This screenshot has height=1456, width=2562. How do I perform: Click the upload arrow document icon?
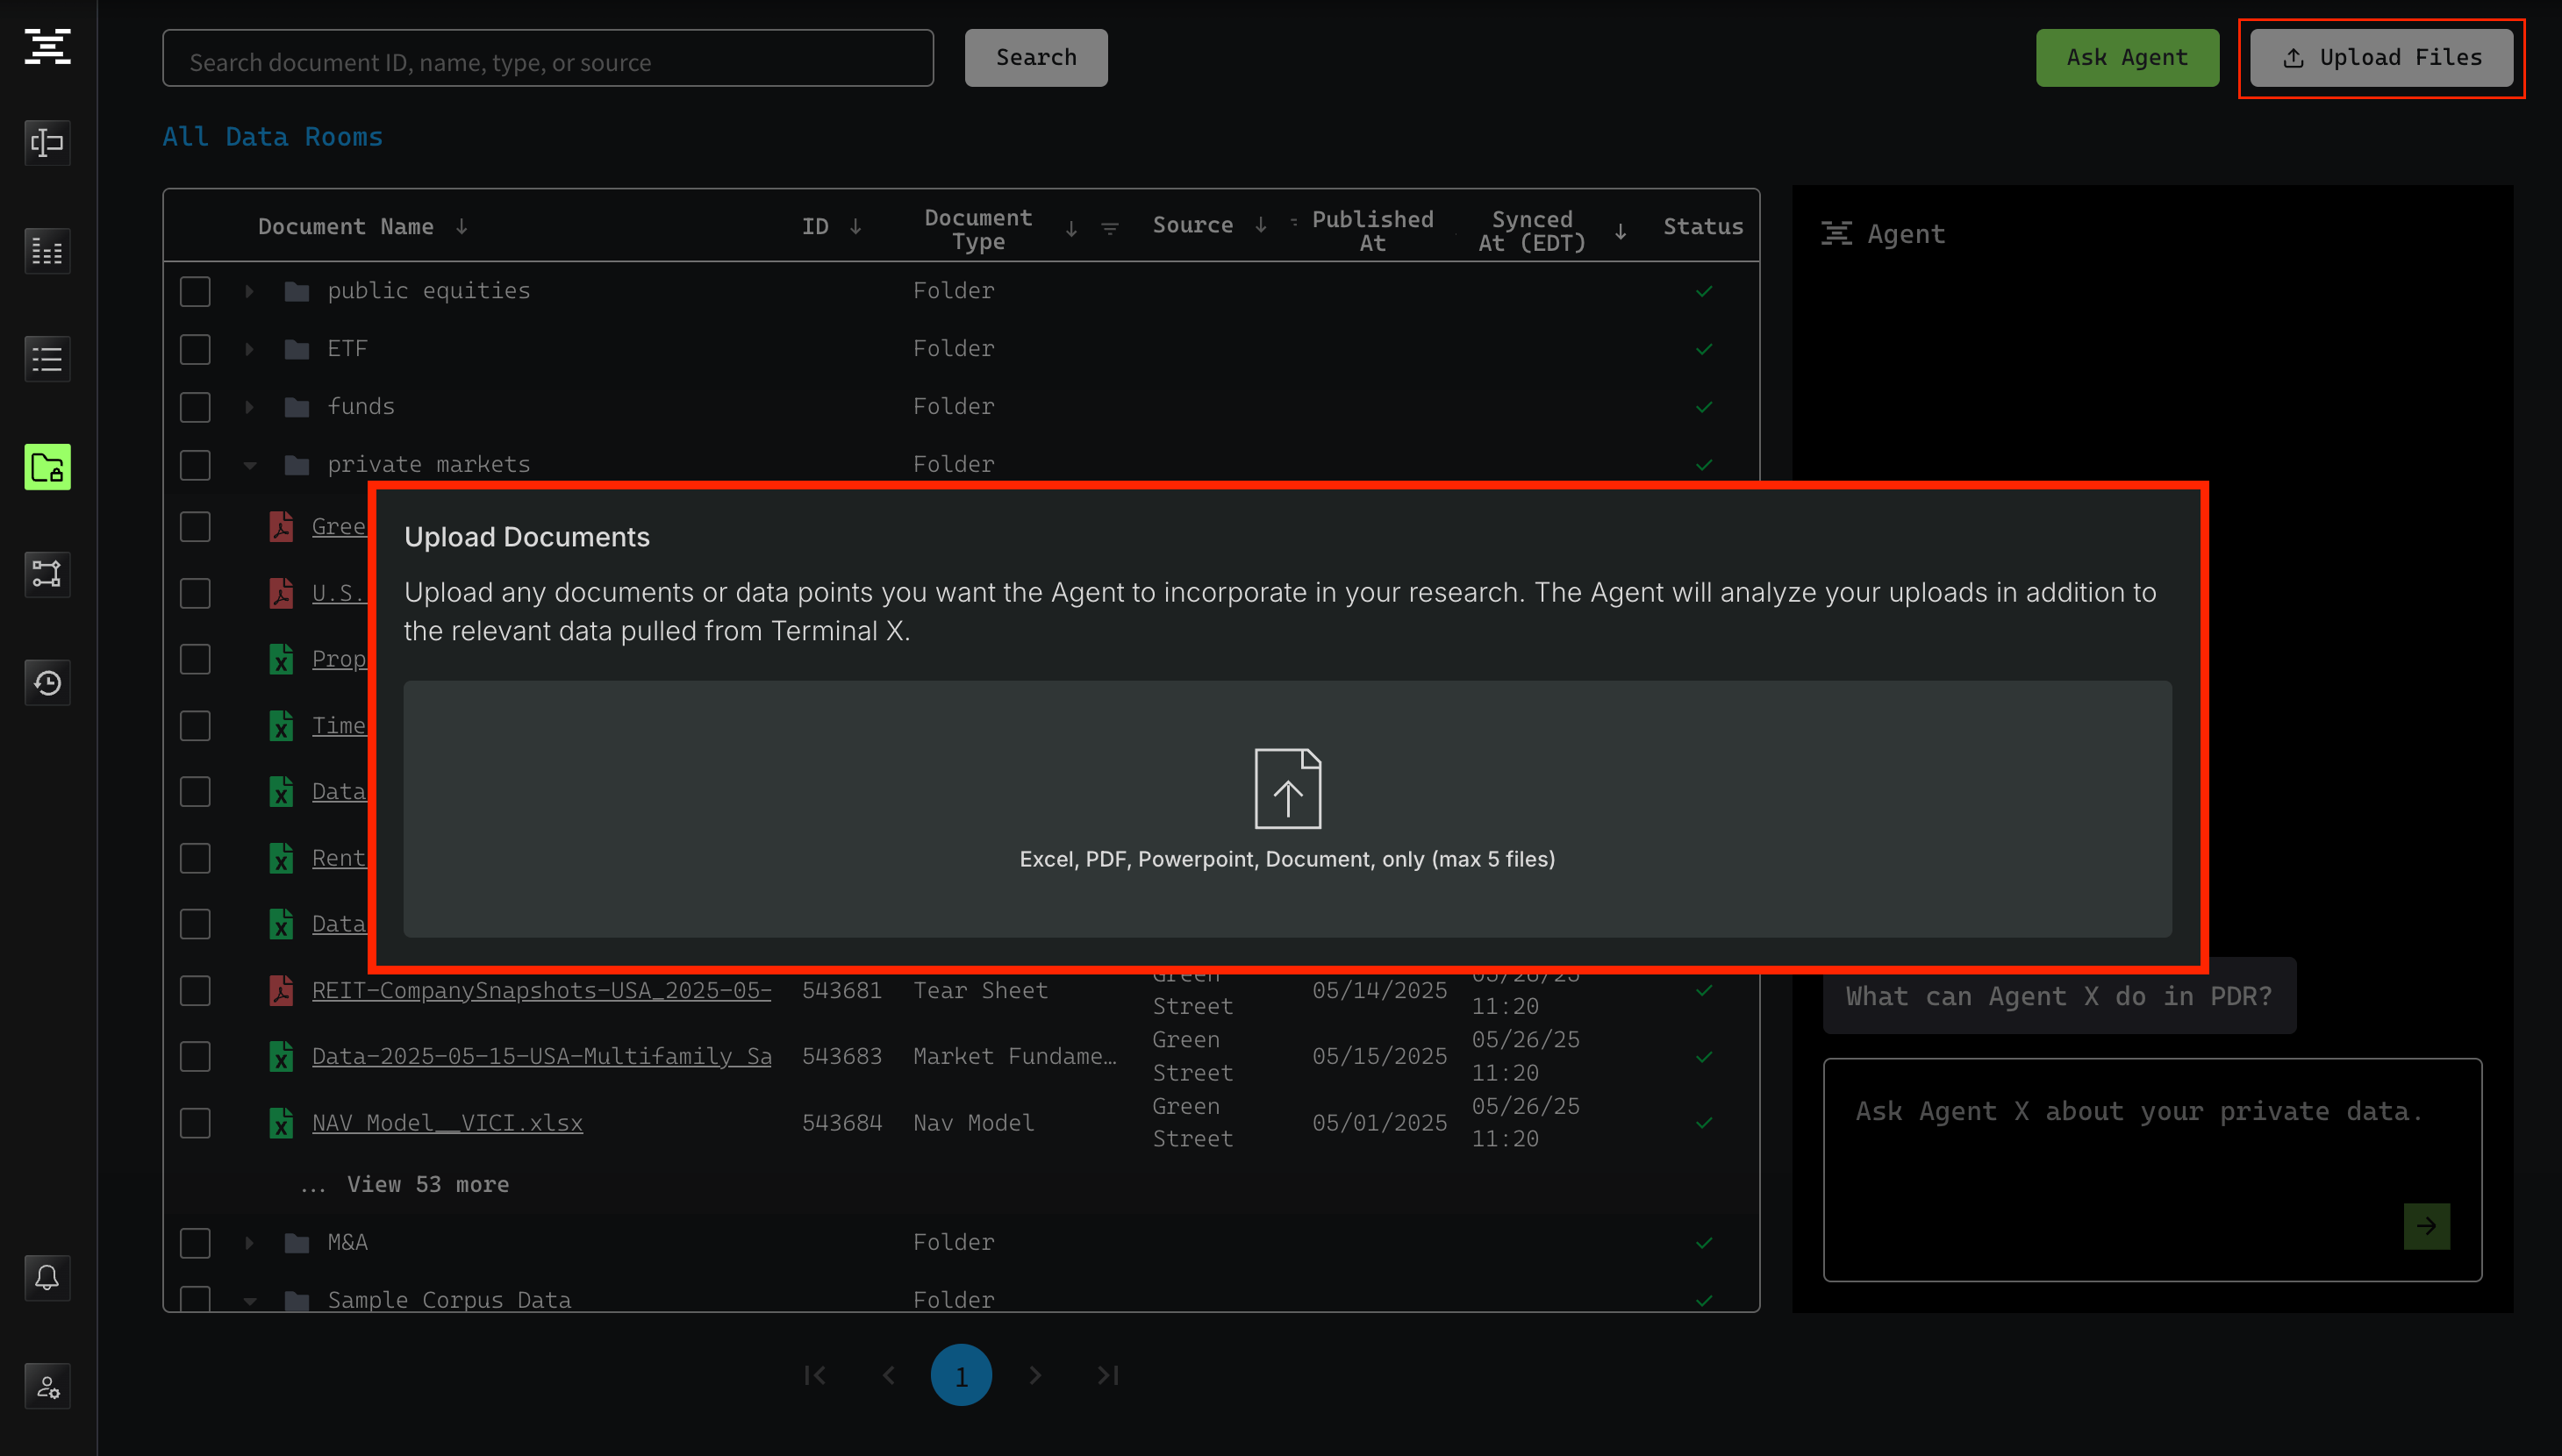(1287, 788)
